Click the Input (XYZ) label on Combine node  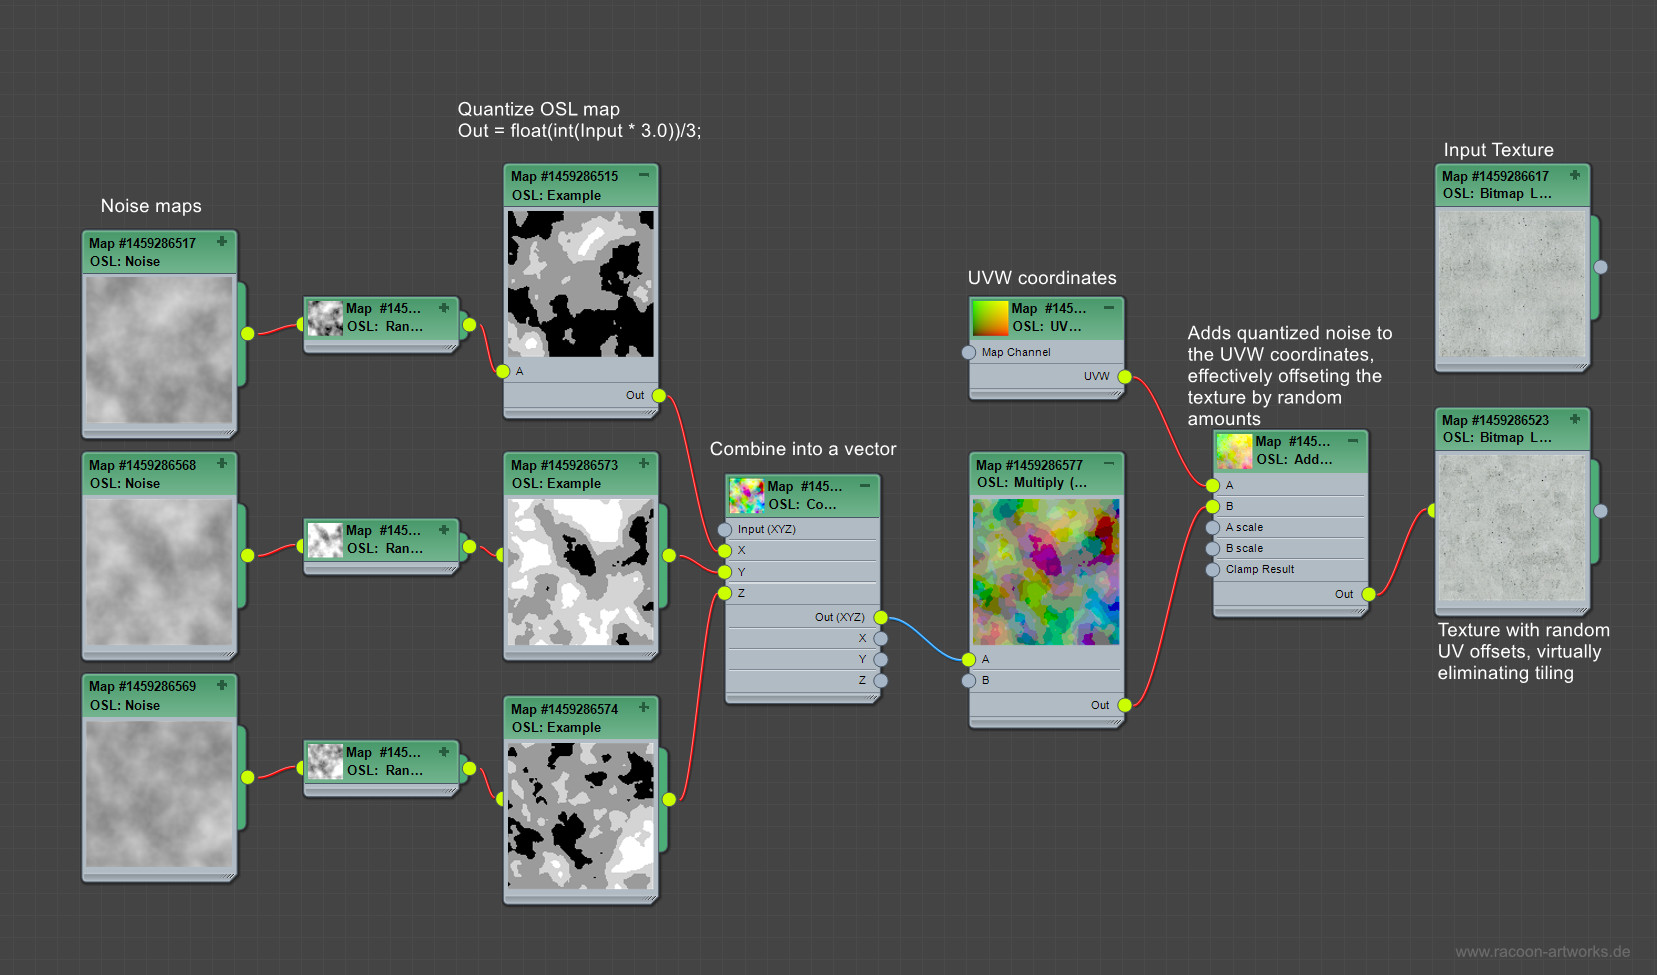coord(766,529)
